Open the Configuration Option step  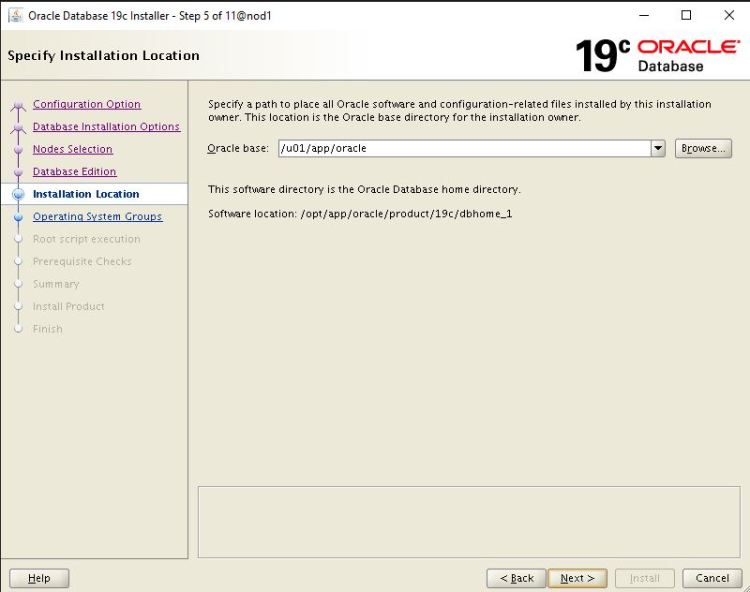coord(86,104)
